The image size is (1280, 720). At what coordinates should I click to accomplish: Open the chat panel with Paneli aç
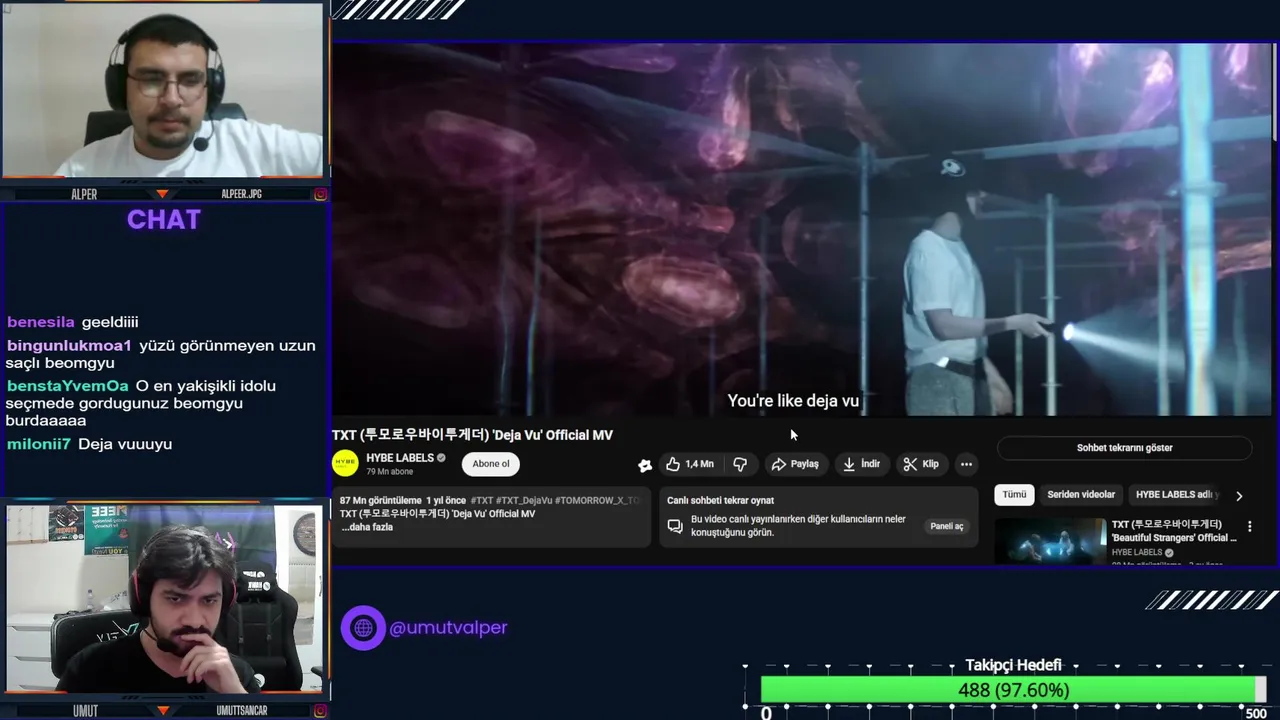coord(946,526)
